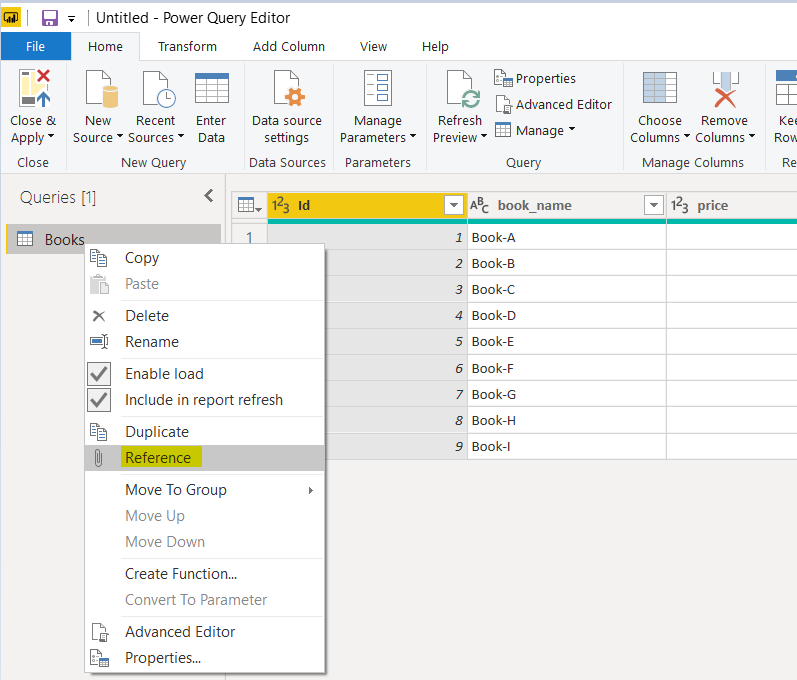The width and height of the screenshot is (797, 680).
Task: Toggle the Enable load checkbox
Action: pos(99,374)
